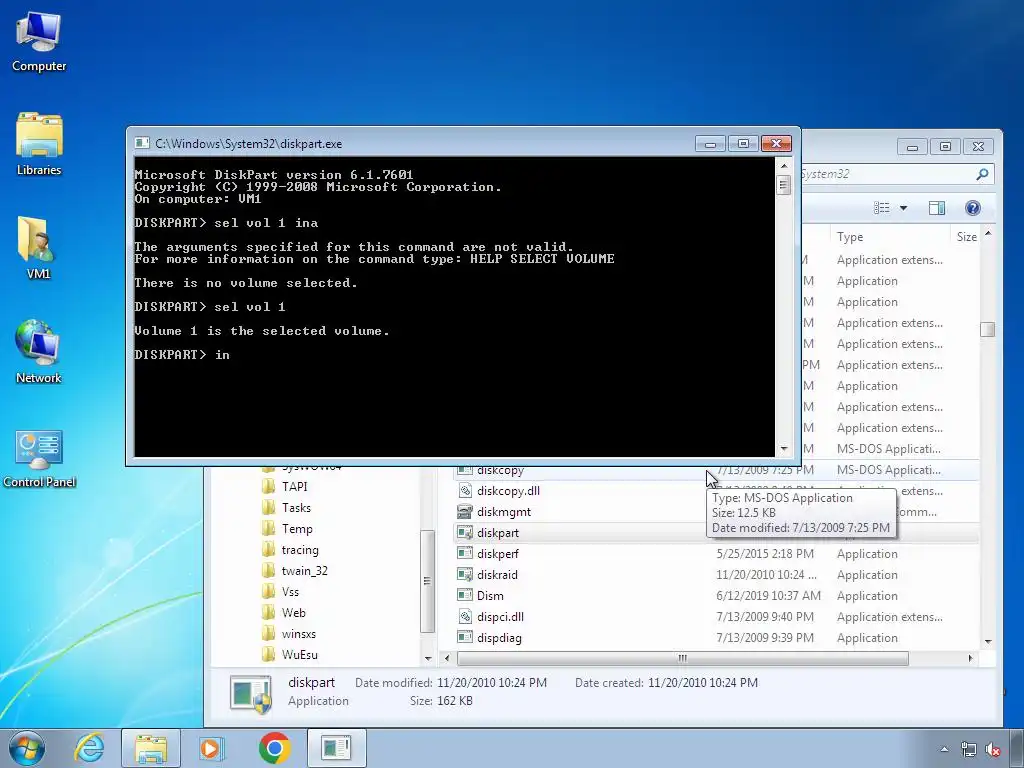1024x768 pixels.
Task: Click file list horizontal scroll right arrow
Action: [x=970, y=658]
